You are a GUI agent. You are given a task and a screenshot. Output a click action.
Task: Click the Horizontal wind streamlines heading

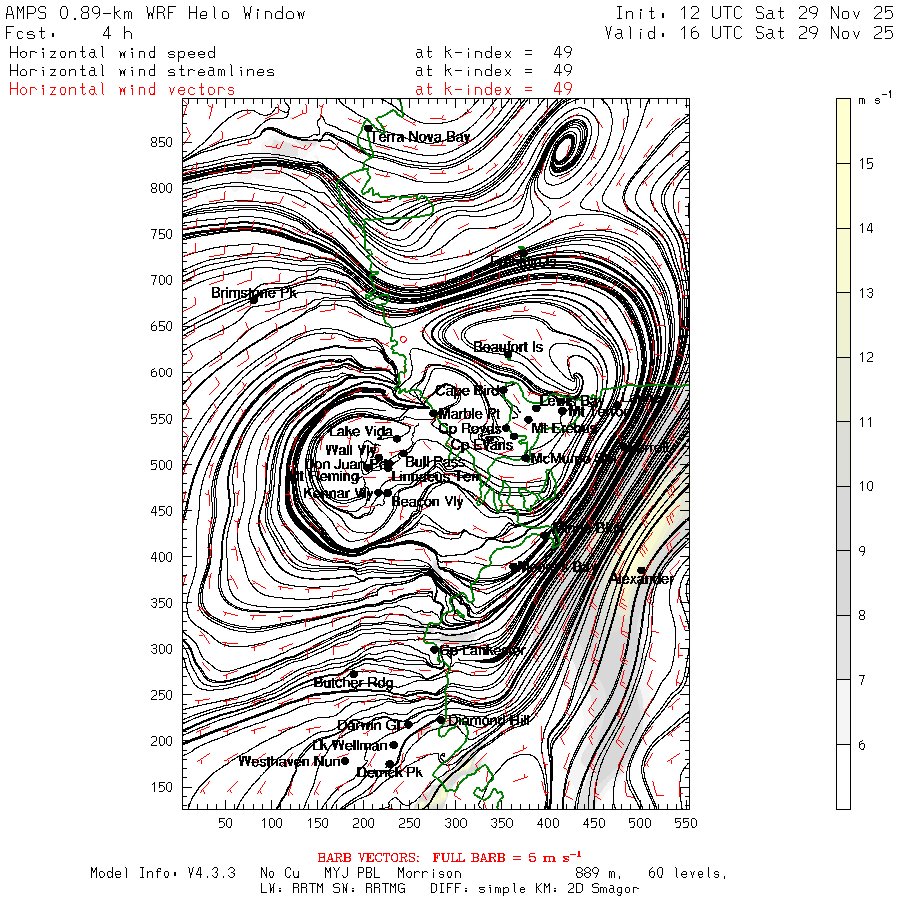(142, 71)
